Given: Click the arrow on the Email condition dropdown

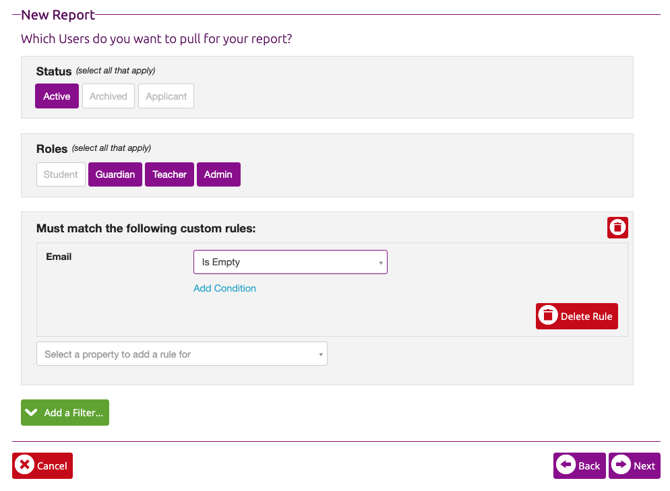Looking at the screenshot, I should pyautogui.click(x=380, y=263).
